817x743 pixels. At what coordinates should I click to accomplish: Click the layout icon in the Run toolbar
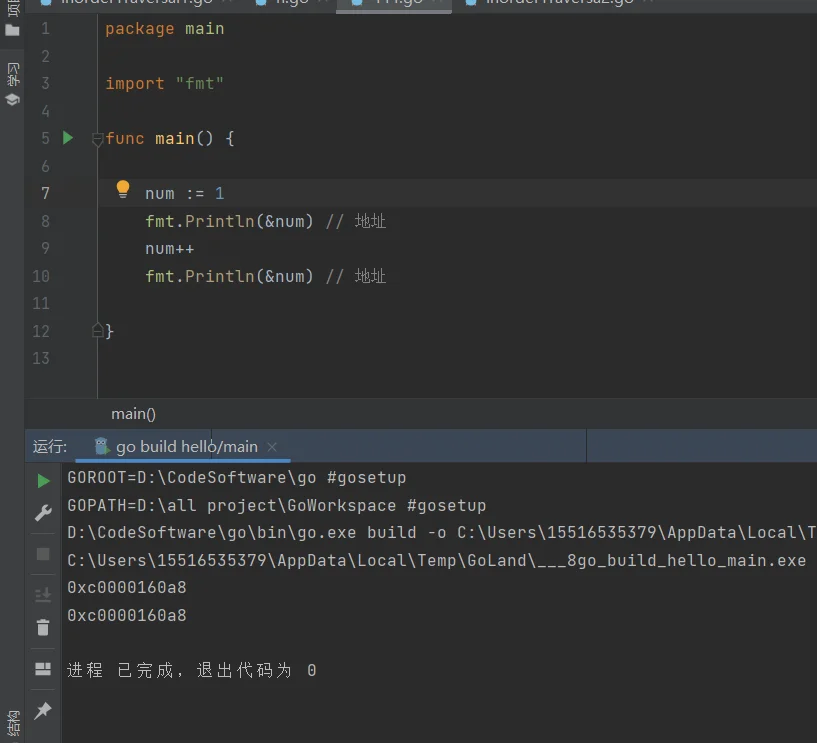pyautogui.click(x=43, y=668)
